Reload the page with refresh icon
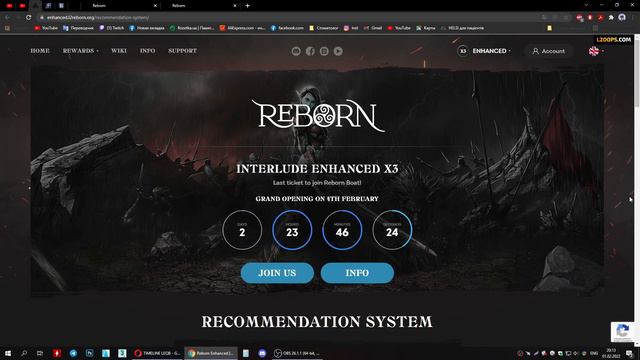 (28, 18)
